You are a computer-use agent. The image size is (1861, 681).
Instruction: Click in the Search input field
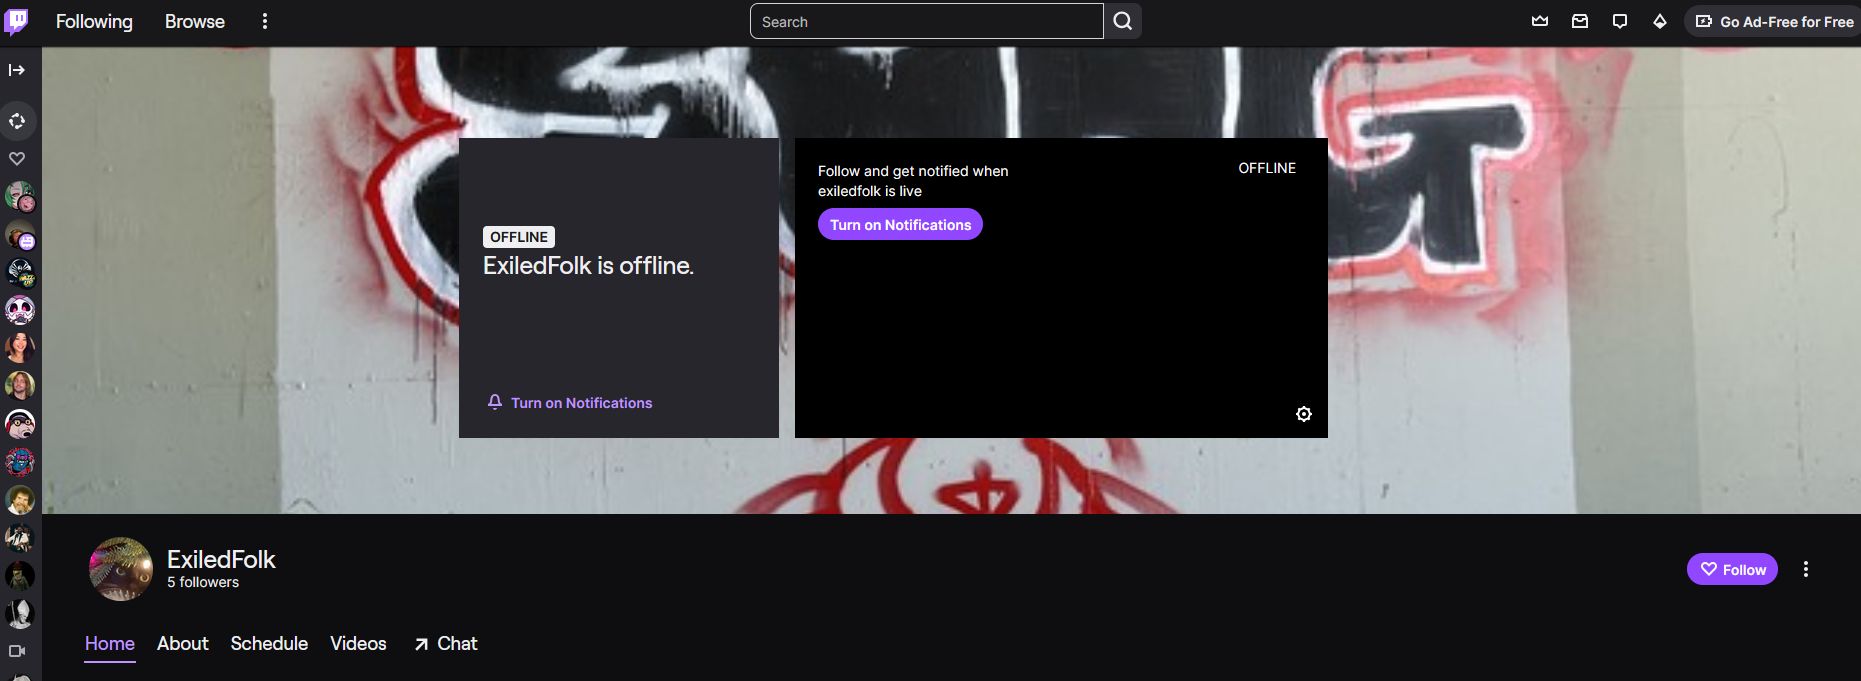926,21
